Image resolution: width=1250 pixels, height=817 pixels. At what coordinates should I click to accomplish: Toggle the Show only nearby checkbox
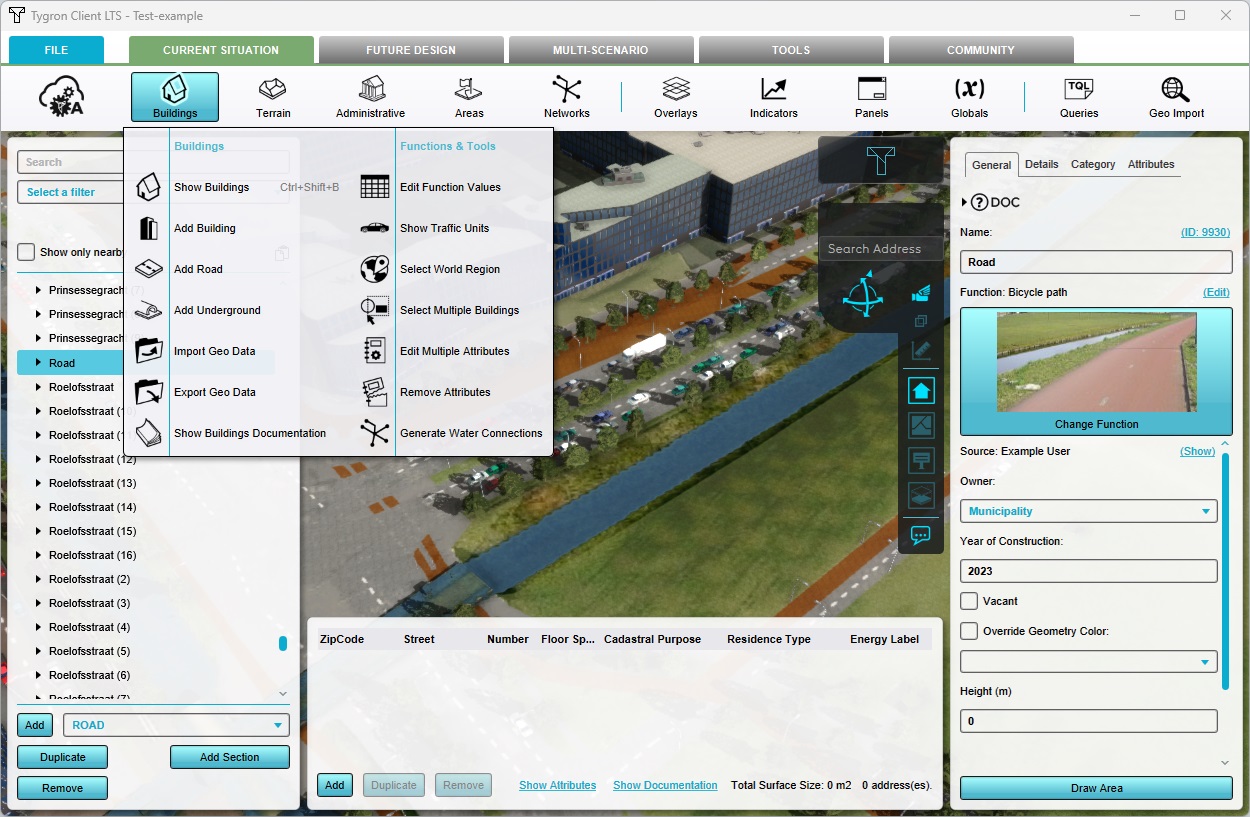coord(27,252)
